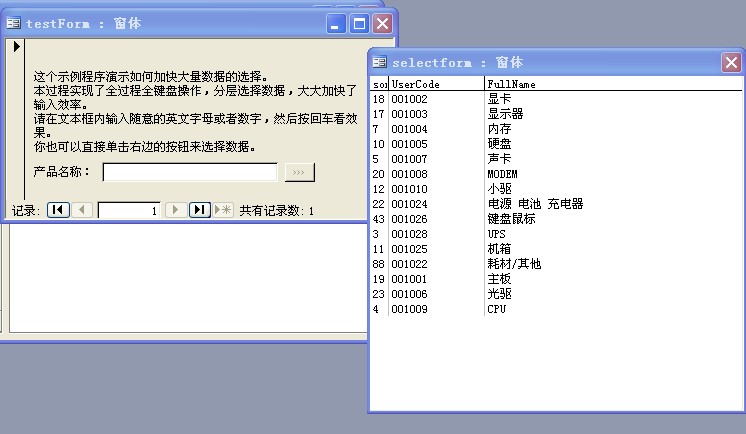Click the testForm window form icon
Viewport: 746px width, 434px height.
13,23
